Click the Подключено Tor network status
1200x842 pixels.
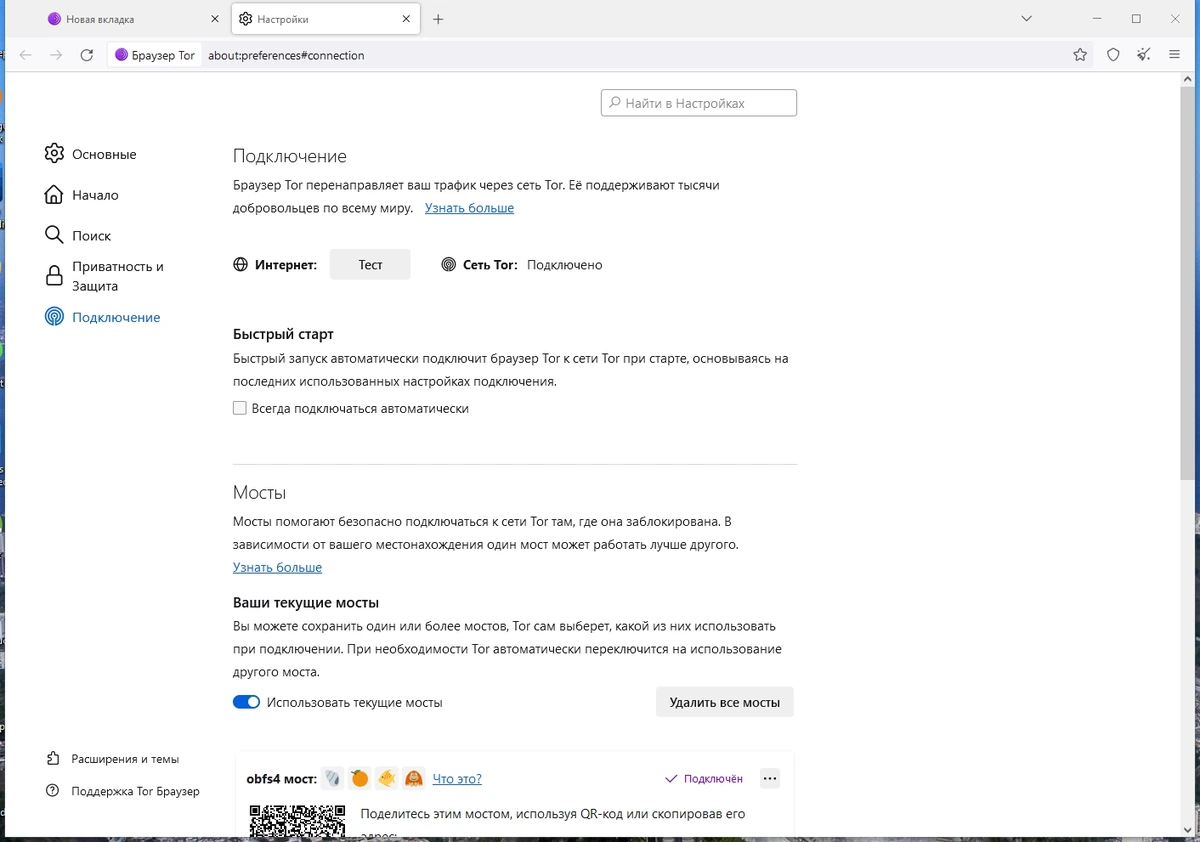pos(565,265)
